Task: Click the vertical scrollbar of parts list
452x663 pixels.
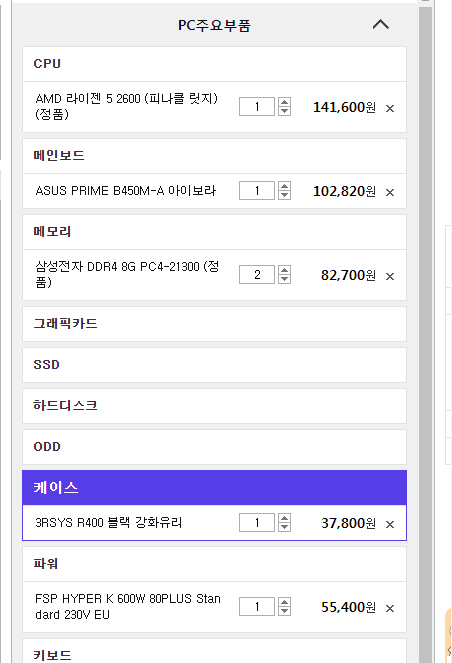Action: tap(425, 332)
